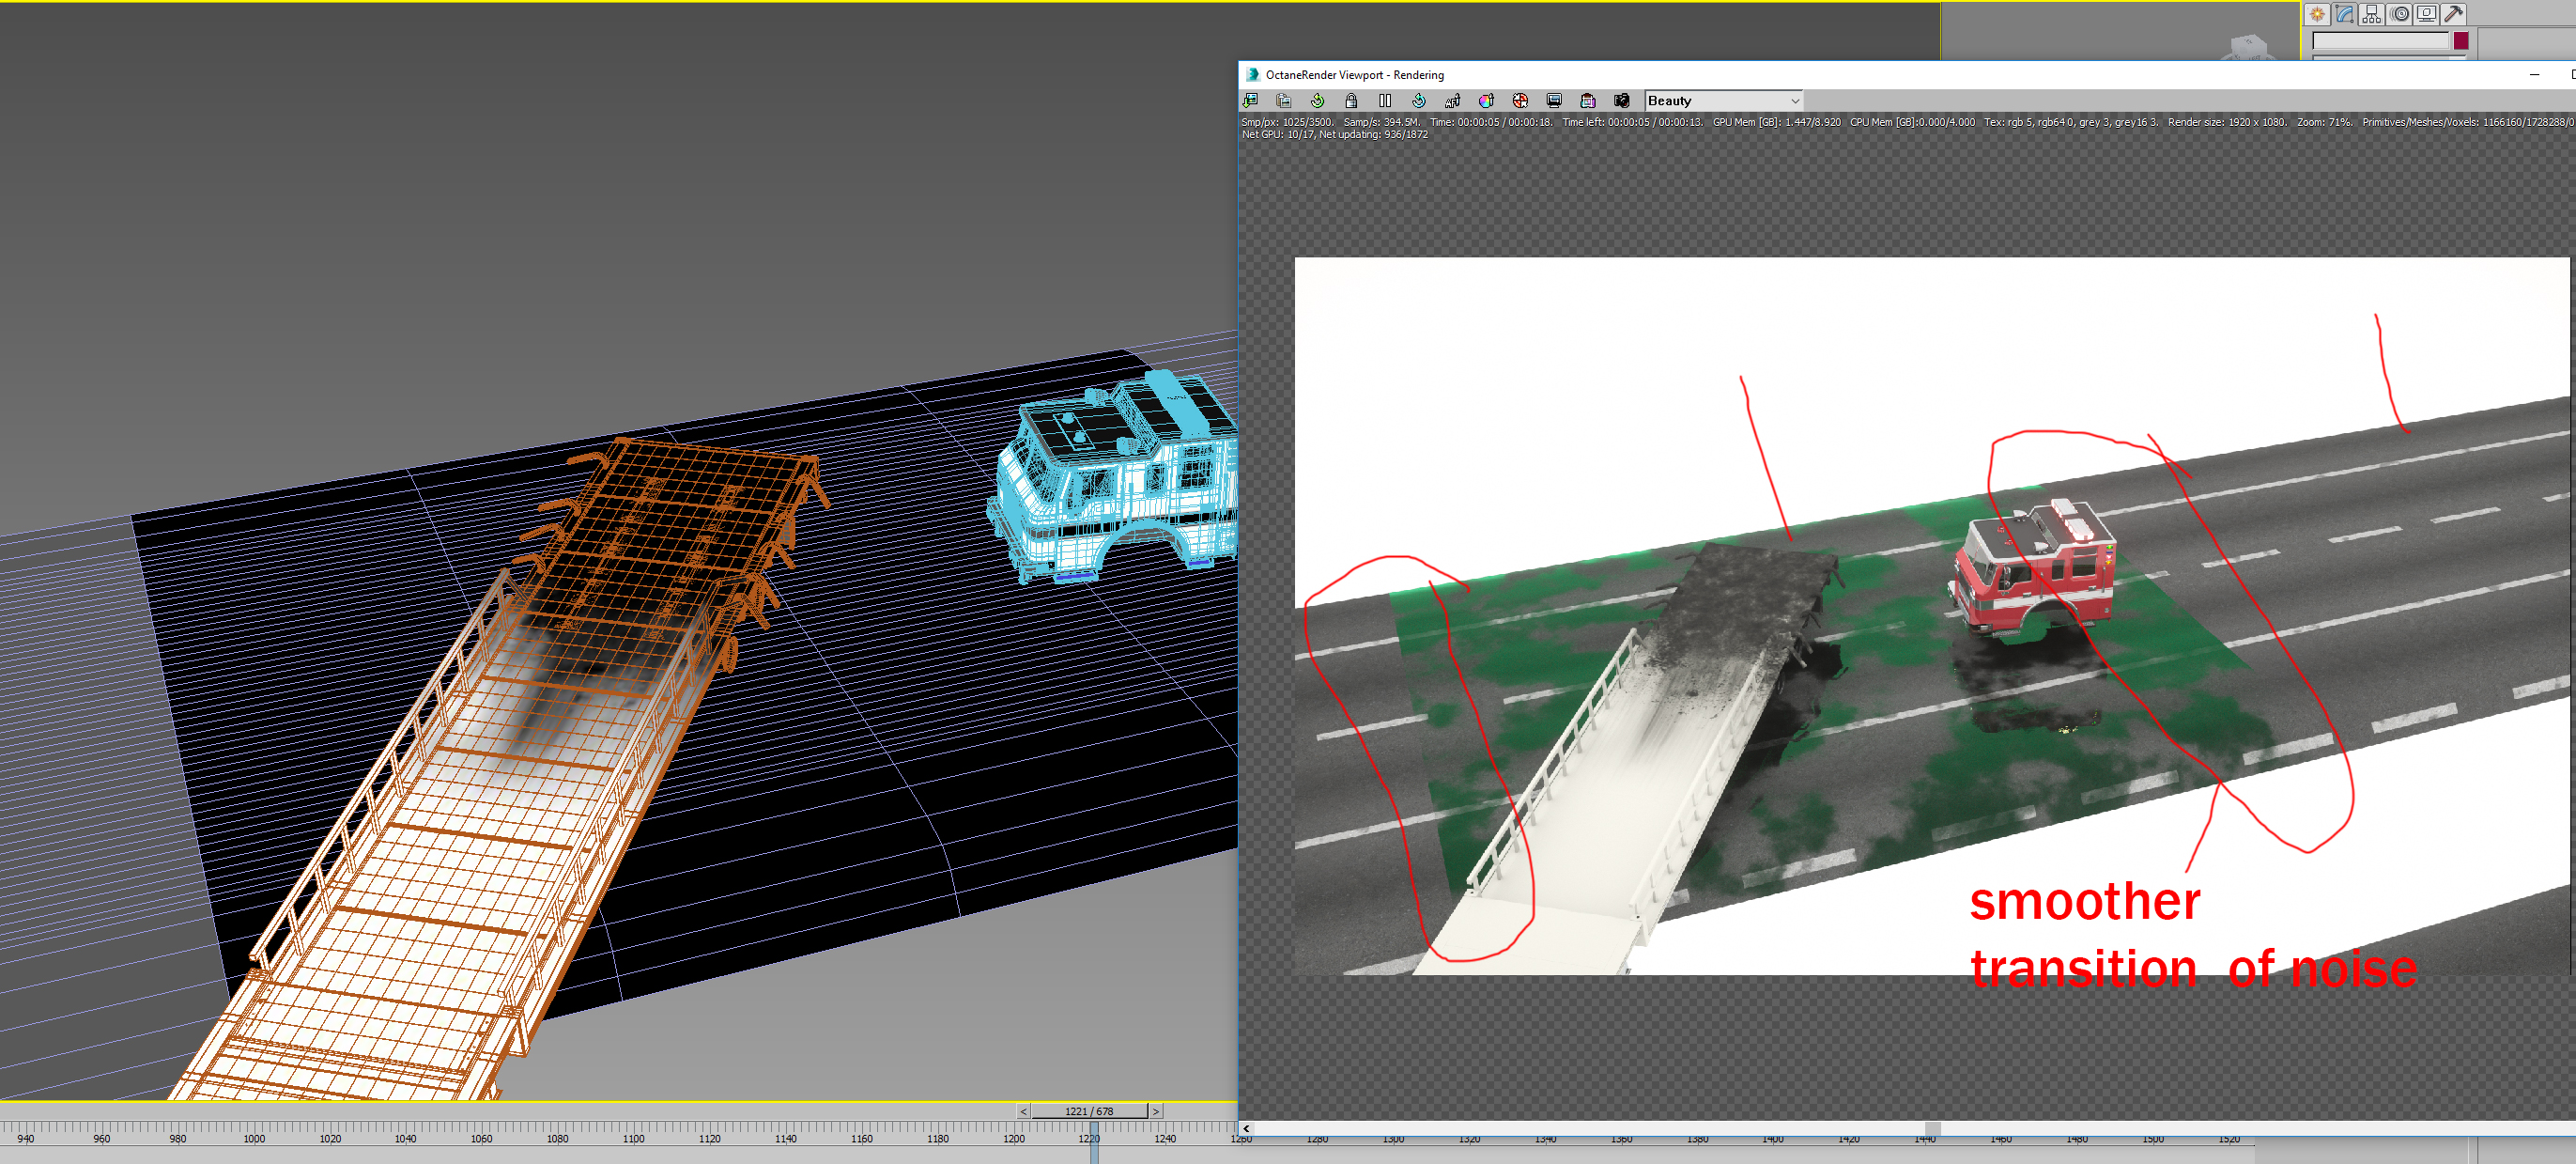Click the blue refresh scene icon

[x=1419, y=101]
